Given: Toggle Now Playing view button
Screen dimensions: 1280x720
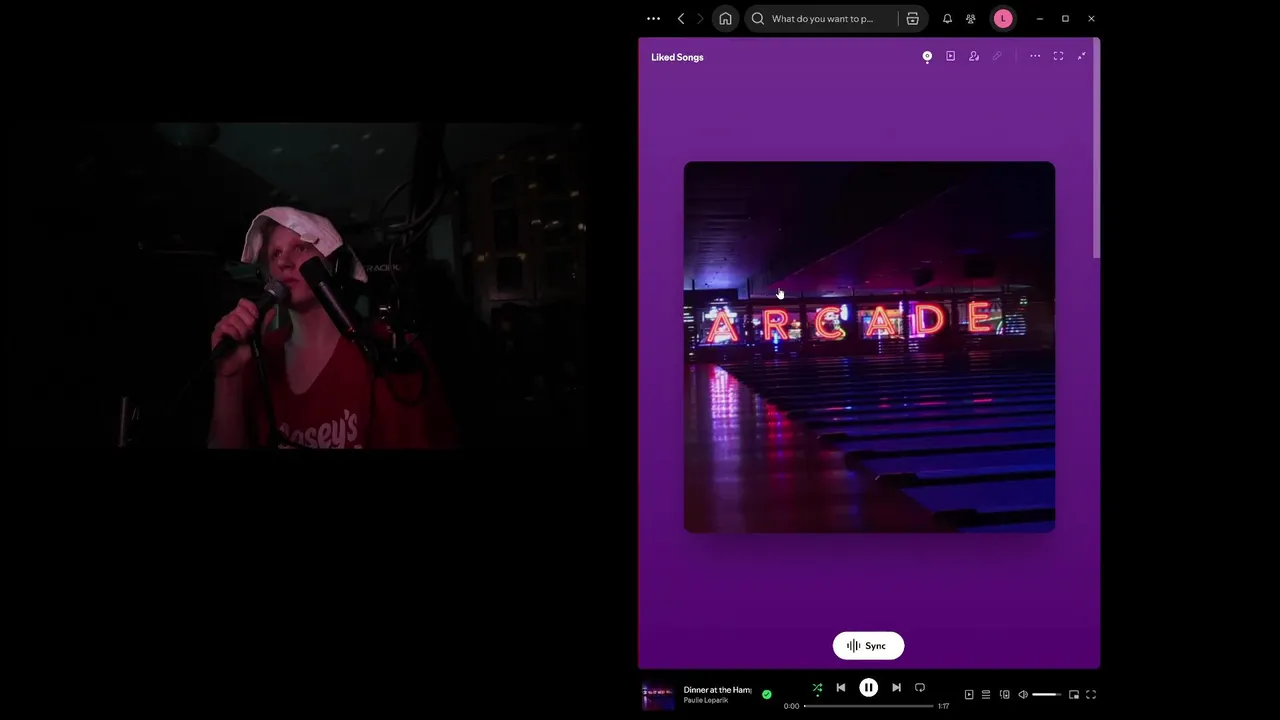Looking at the screenshot, I should click(968, 695).
